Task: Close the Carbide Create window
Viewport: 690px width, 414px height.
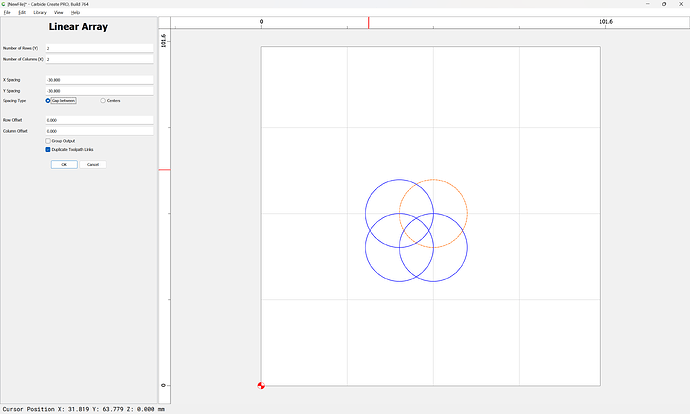Action: coord(681,4)
